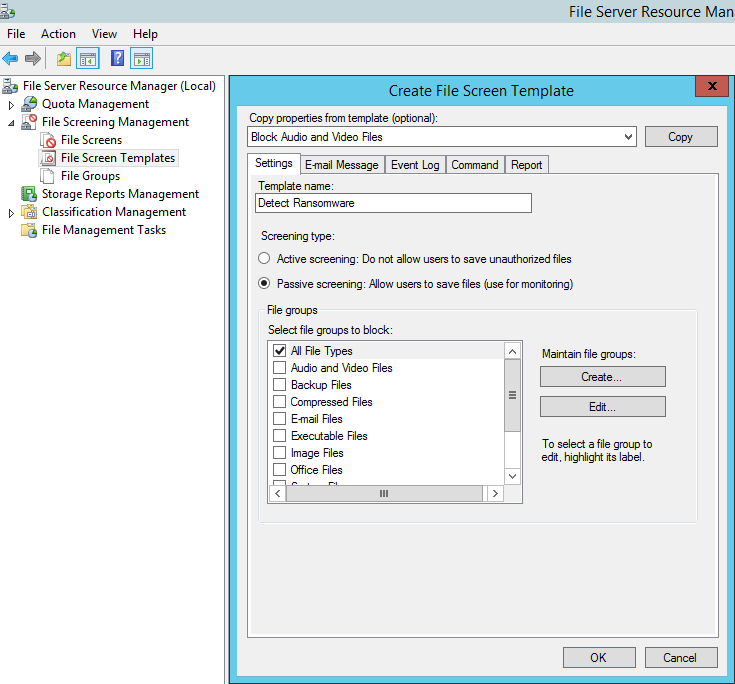Toggle the Show/Hide Console Tree icon
Image resolution: width=735 pixels, height=684 pixels.
[x=88, y=59]
